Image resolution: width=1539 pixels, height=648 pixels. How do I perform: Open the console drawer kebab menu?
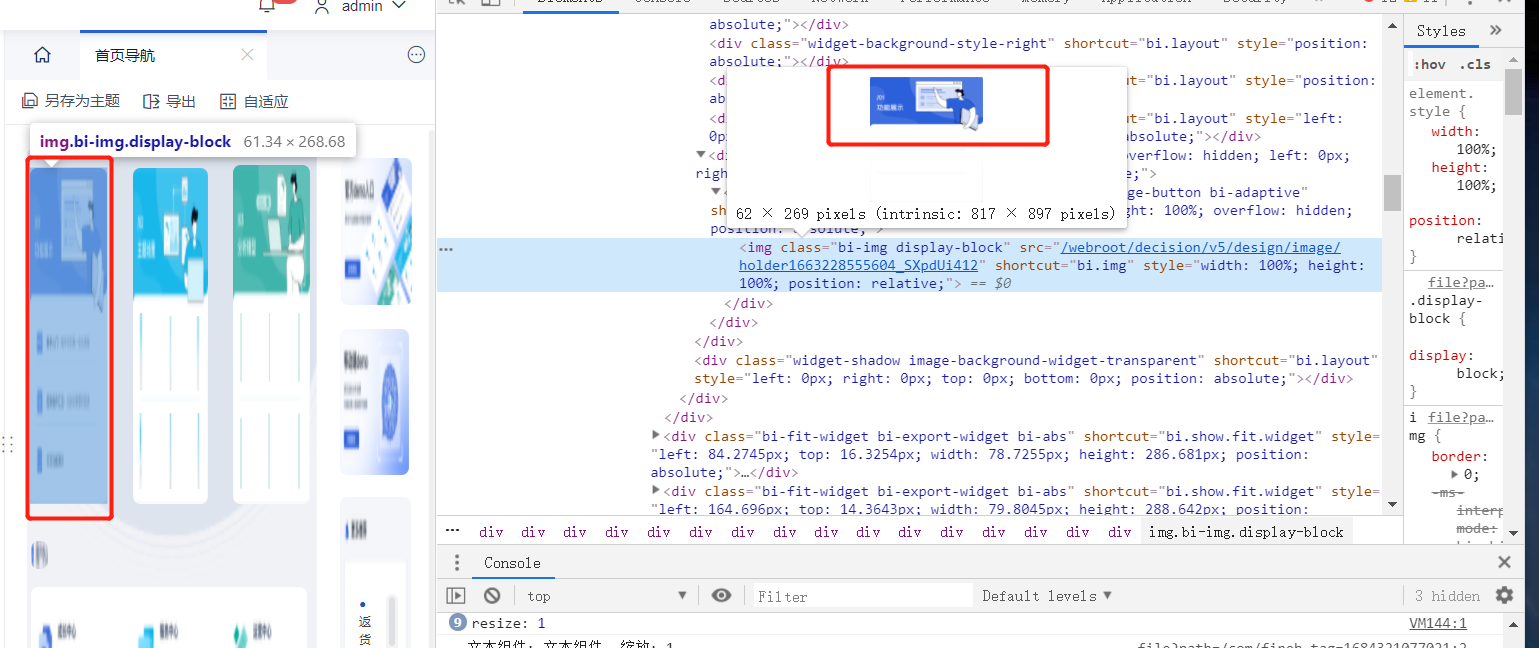click(x=456, y=563)
